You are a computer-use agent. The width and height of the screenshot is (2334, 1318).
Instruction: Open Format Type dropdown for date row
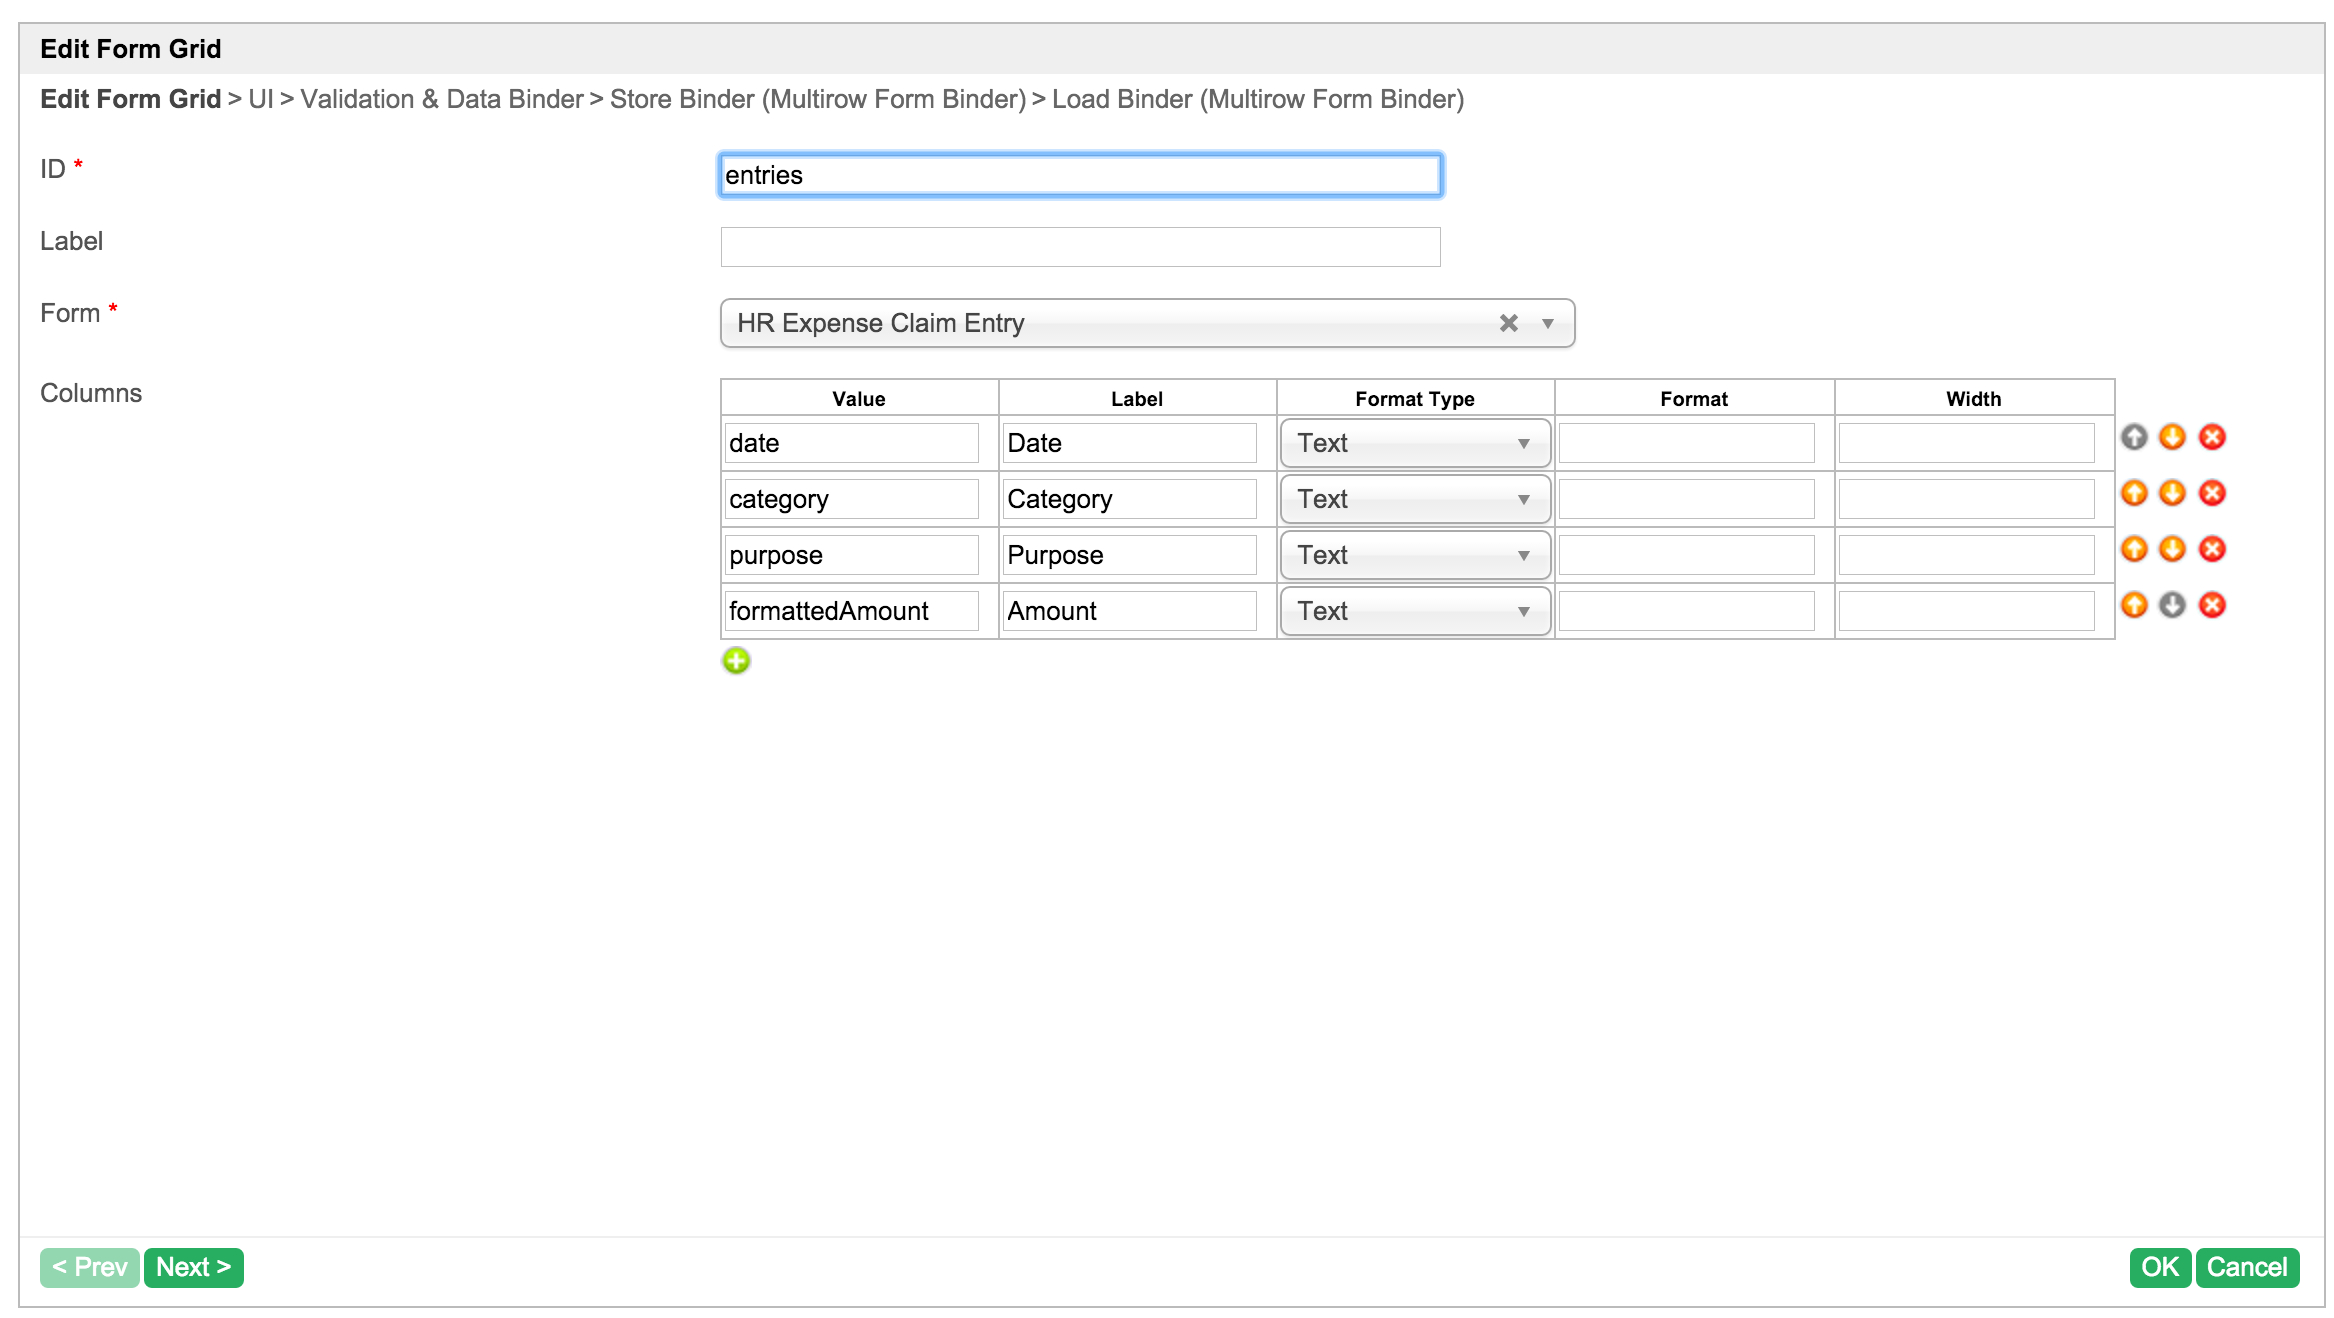[1414, 443]
